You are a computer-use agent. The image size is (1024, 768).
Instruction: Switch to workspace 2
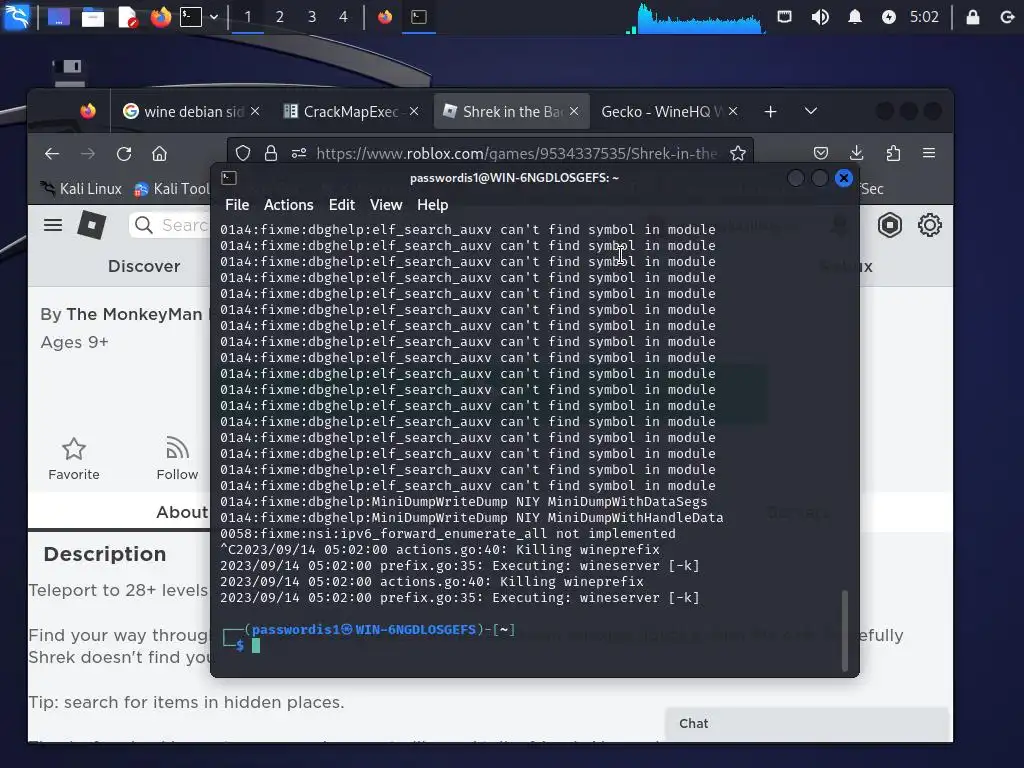click(280, 17)
